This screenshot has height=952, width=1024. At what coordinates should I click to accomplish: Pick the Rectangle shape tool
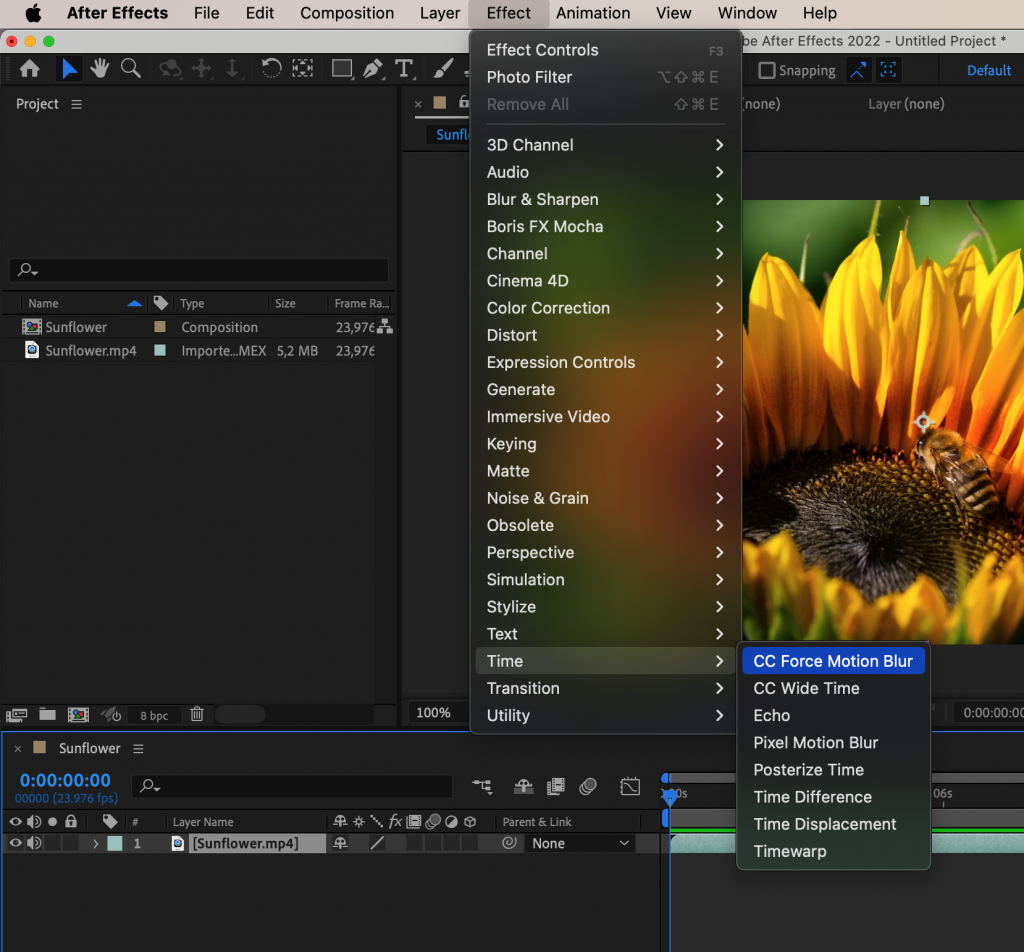pos(341,69)
